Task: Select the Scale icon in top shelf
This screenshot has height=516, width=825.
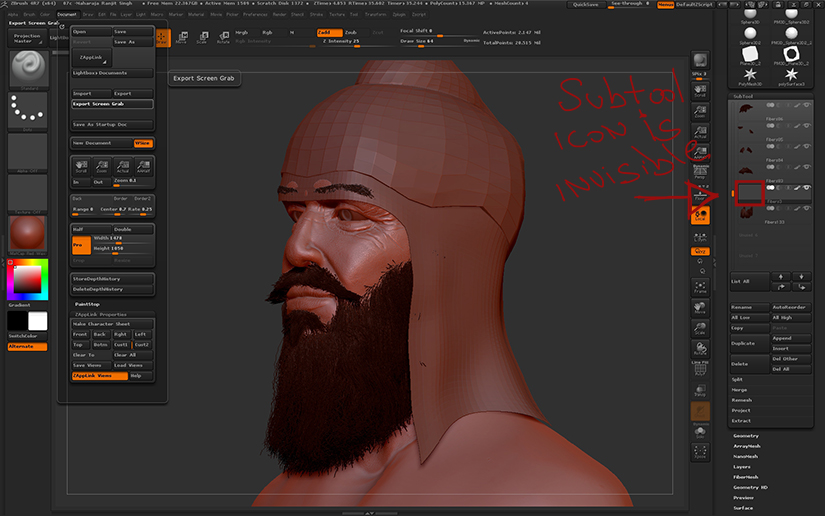Action: [x=202, y=37]
